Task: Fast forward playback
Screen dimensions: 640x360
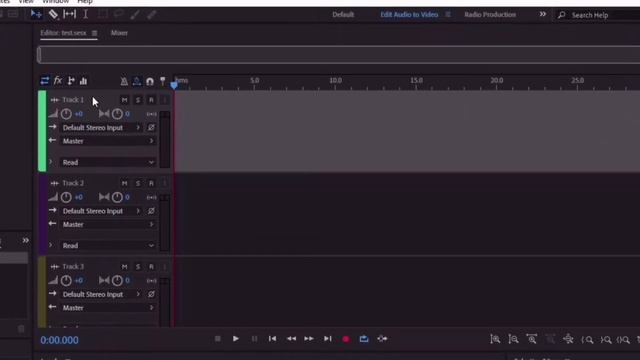Action: pos(309,339)
